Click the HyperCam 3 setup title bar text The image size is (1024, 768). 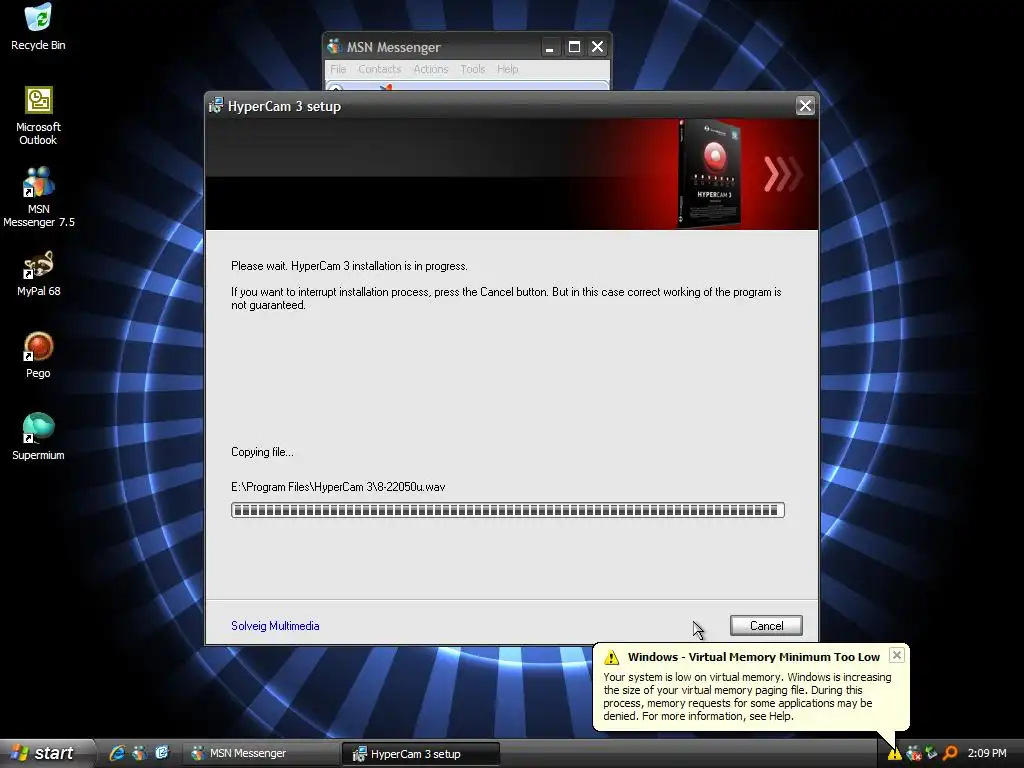point(284,106)
